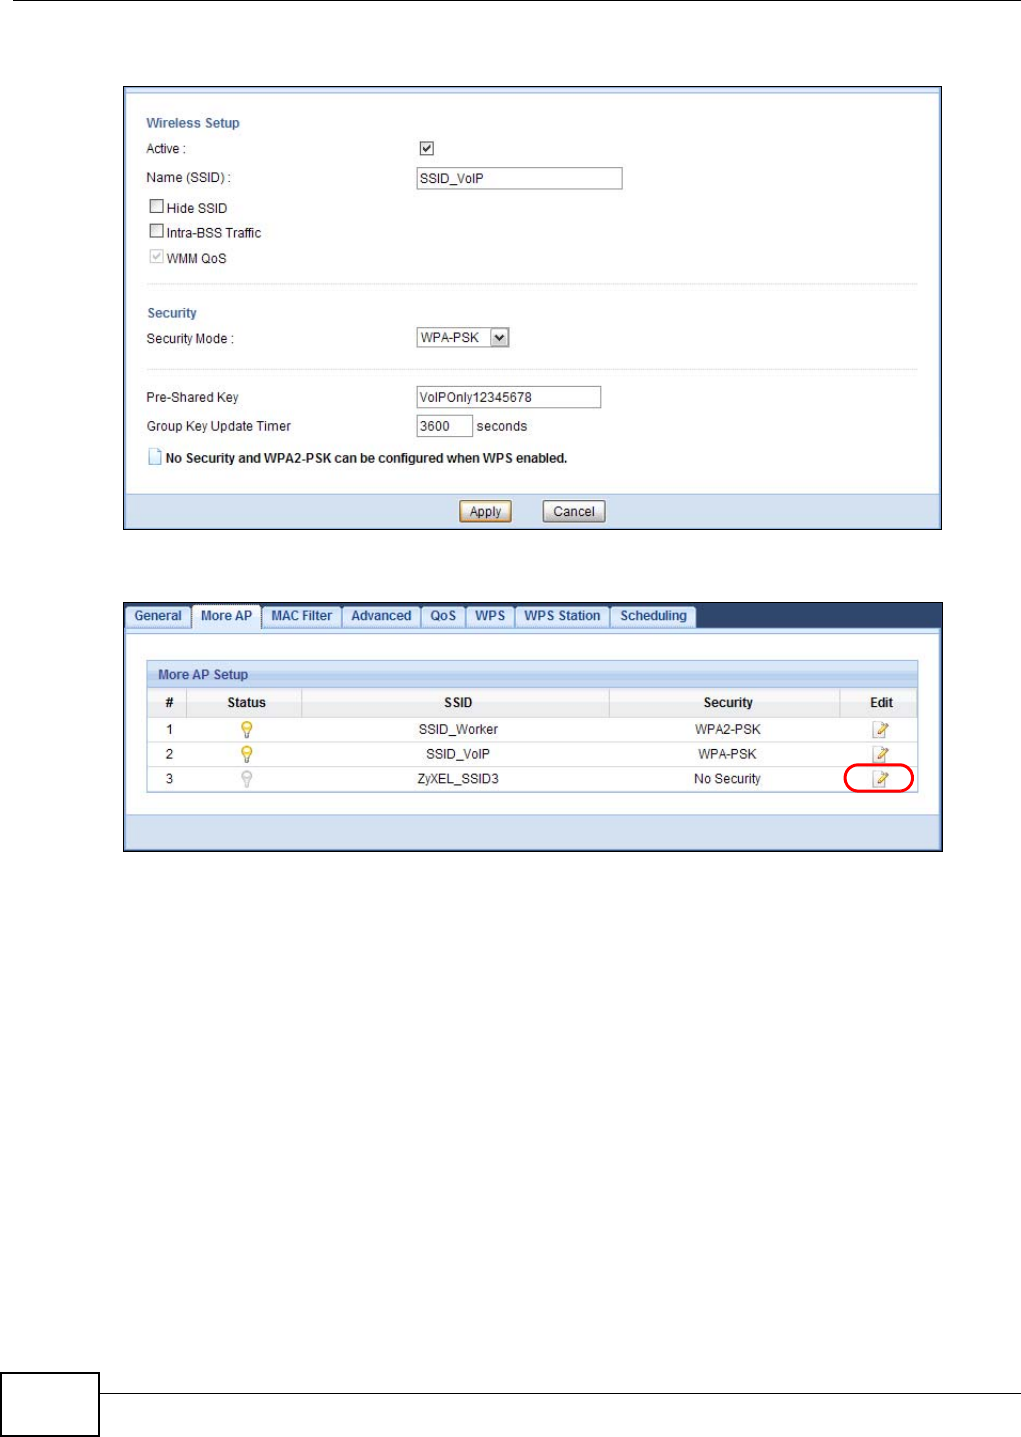Focus the Pre-Shared Key field
The height and width of the screenshot is (1437, 1021).
(508, 397)
